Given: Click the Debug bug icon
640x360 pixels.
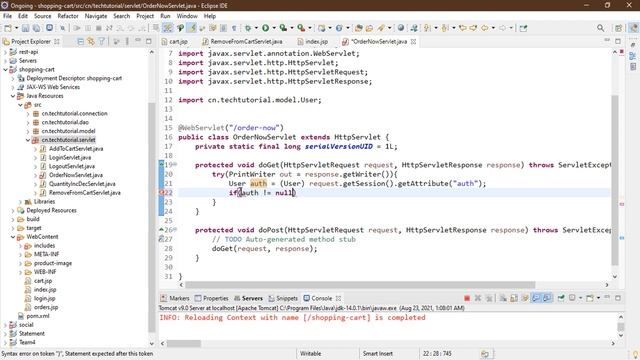Looking at the screenshot, I should click(248, 28).
